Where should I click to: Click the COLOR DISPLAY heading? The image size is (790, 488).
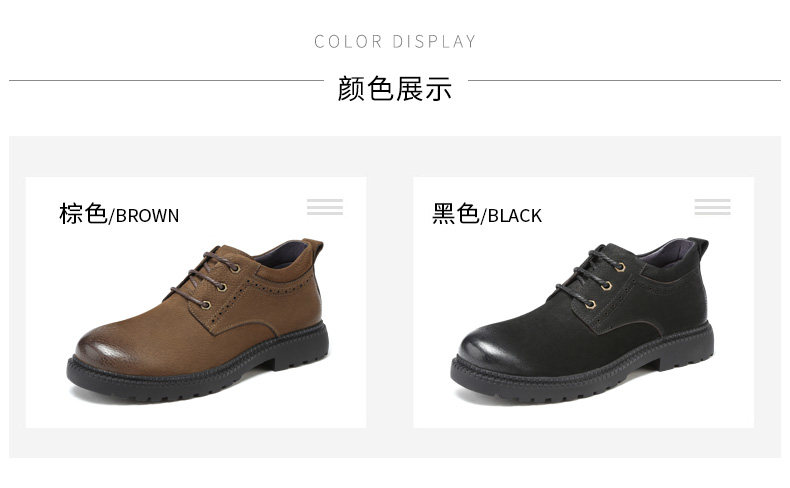[395, 41]
